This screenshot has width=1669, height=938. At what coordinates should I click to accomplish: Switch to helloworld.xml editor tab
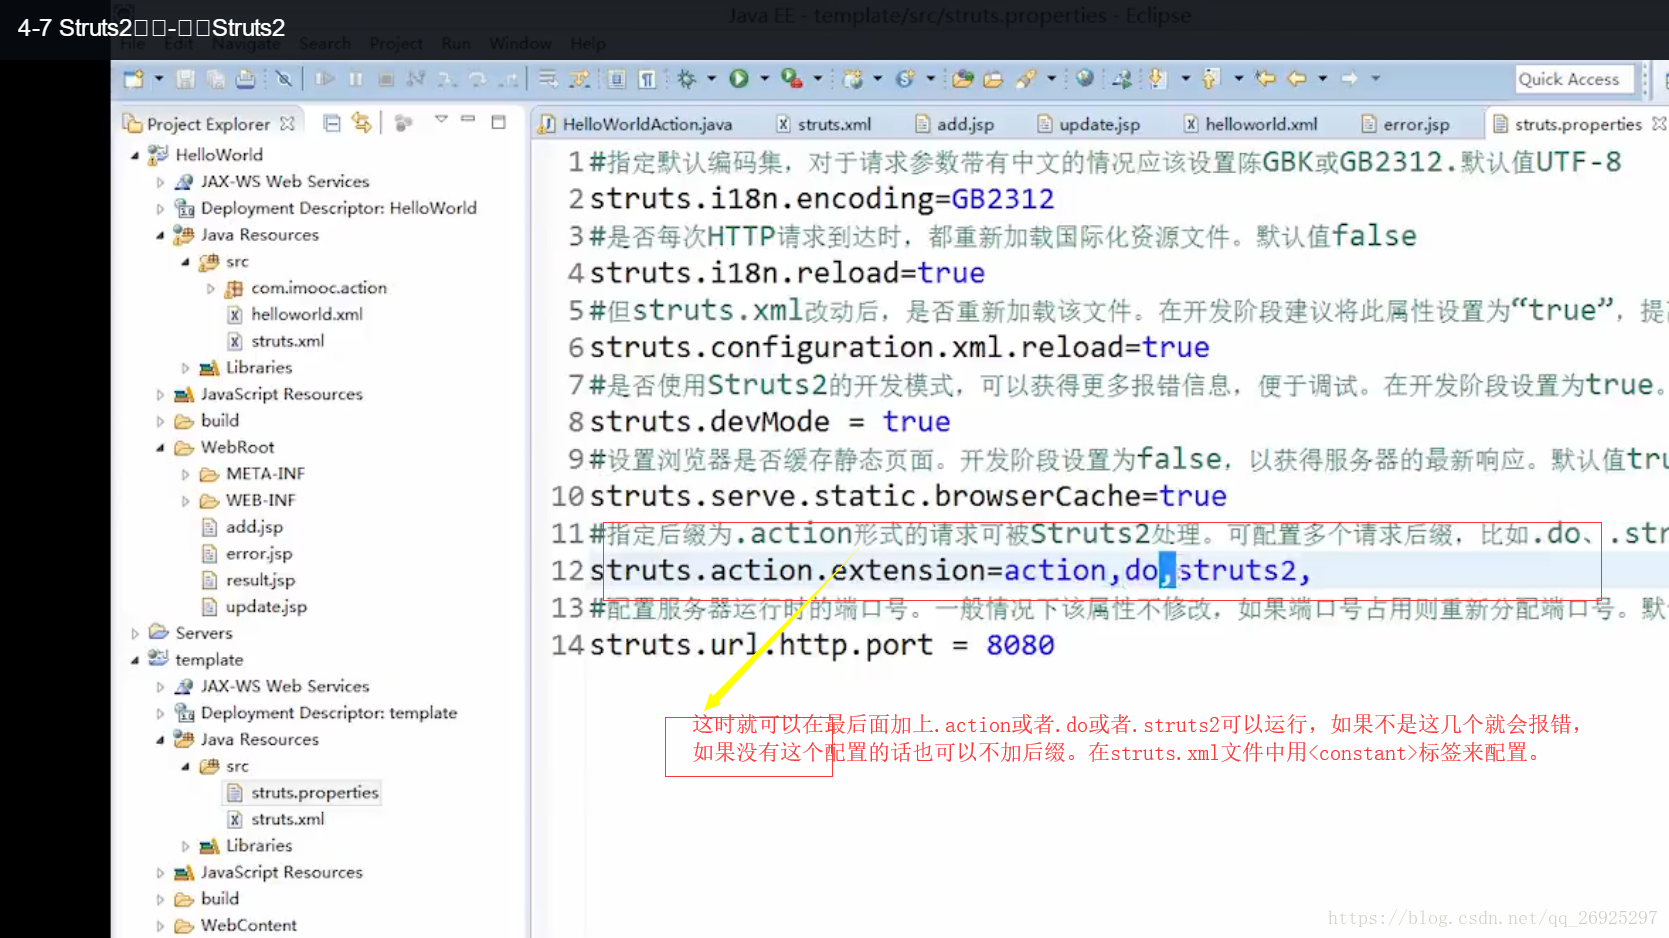[x=1250, y=124]
